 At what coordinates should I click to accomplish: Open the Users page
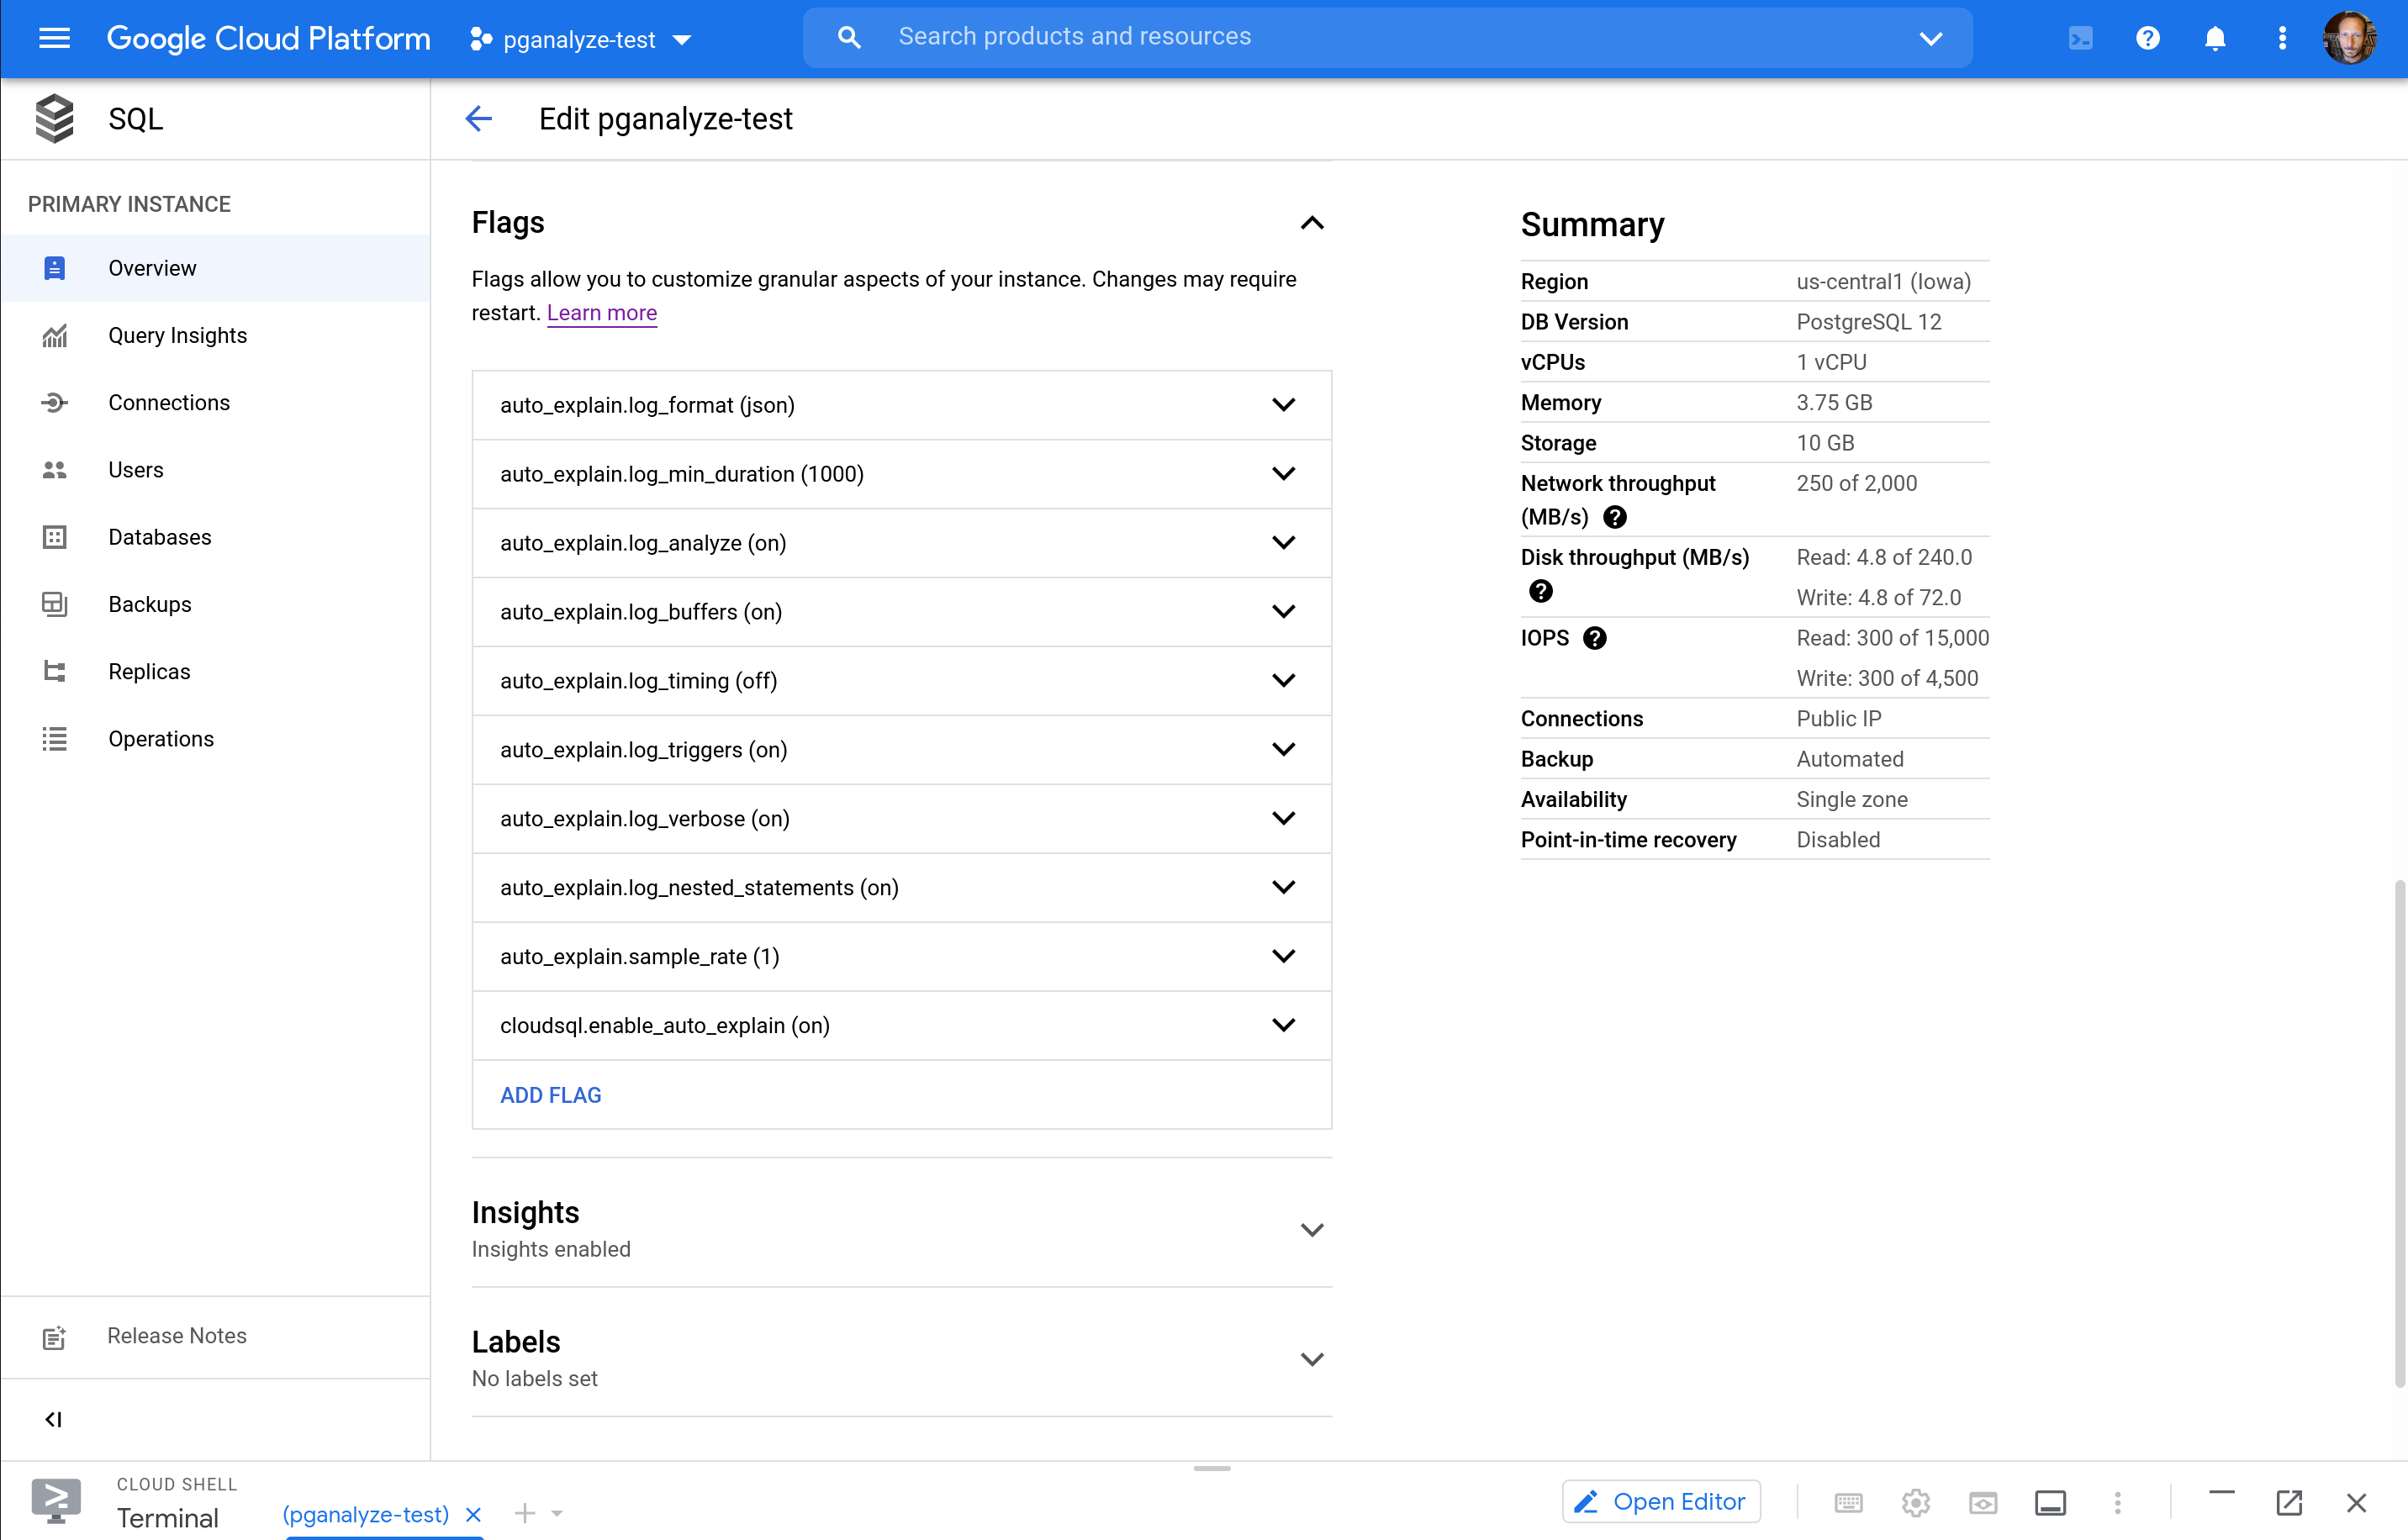(216, 470)
